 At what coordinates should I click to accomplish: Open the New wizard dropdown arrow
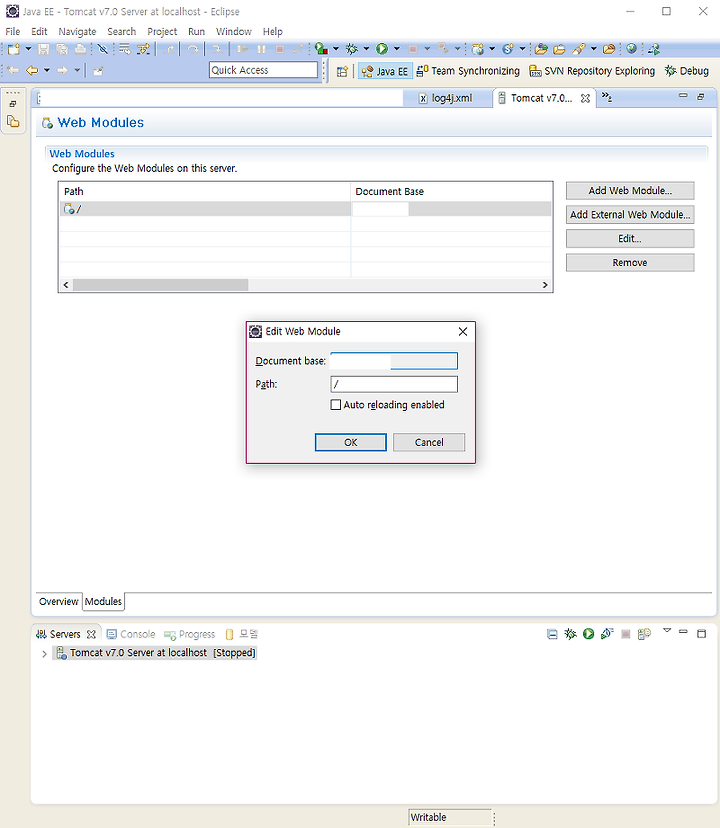[x=28, y=49]
